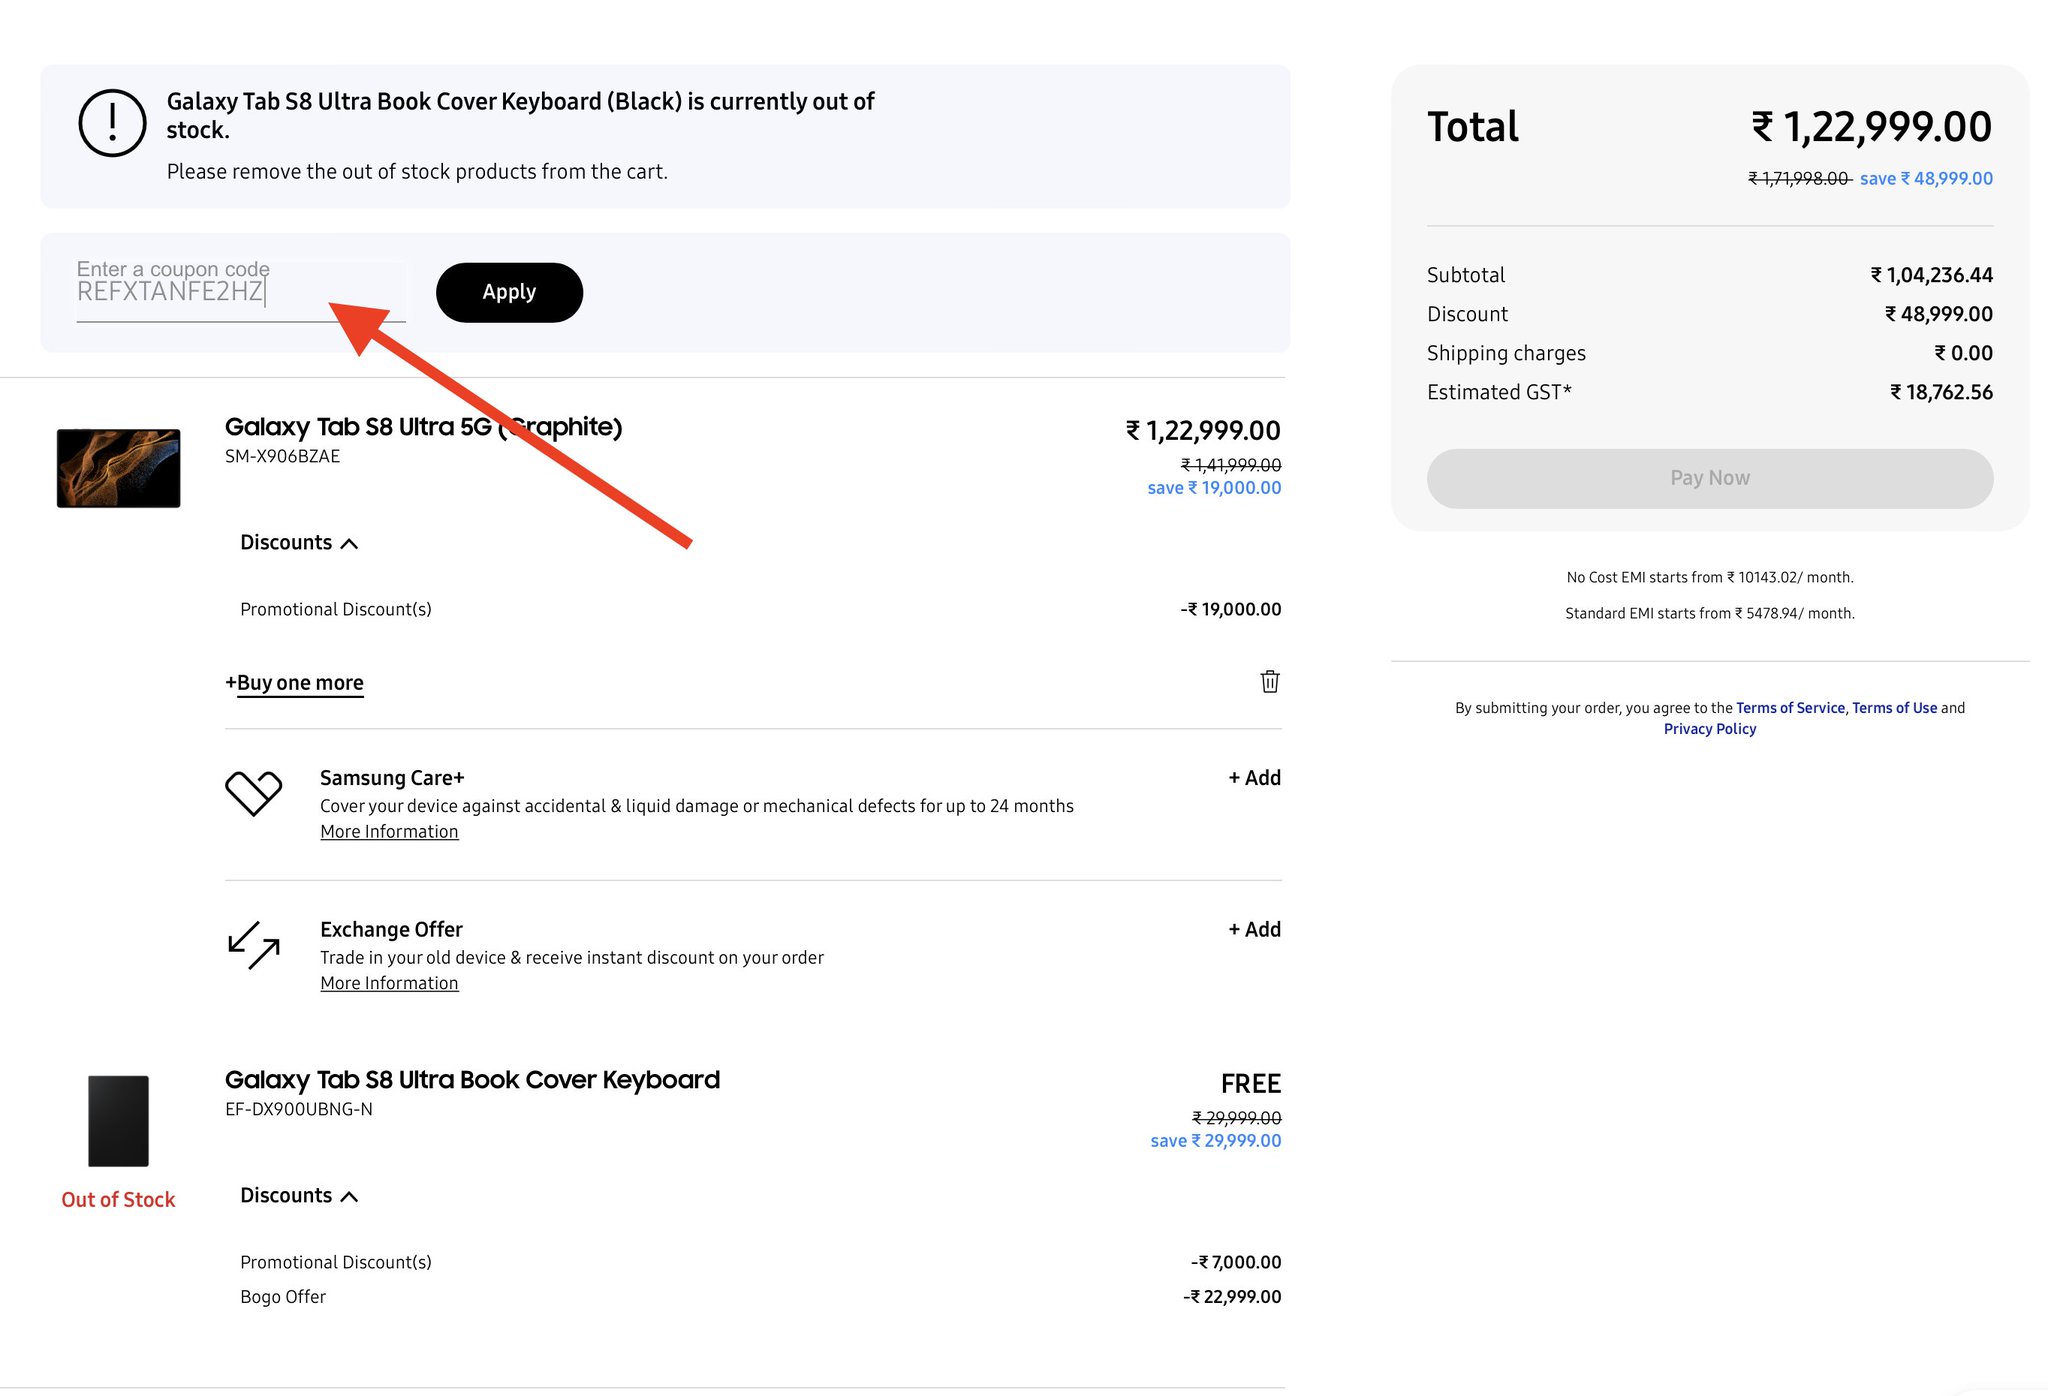Click the Estimated GST* value ₹ 18,762.56
Viewport: 2048px width, 1396px height.
pyautogui.click(x=1941, y=392)
